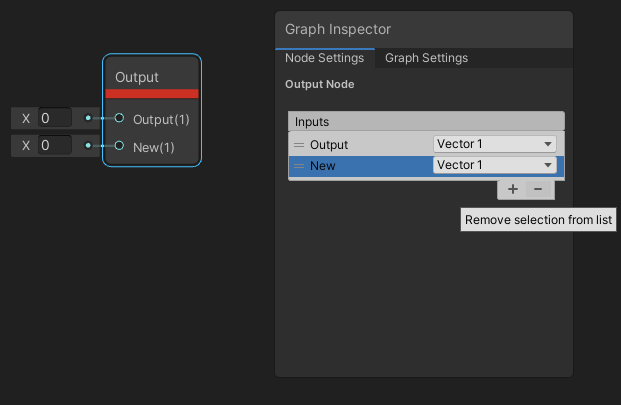Viewport: 621px width, 405px height.
Task: Click the New(1) port circle on the node
Action: (x=119, y=146)
